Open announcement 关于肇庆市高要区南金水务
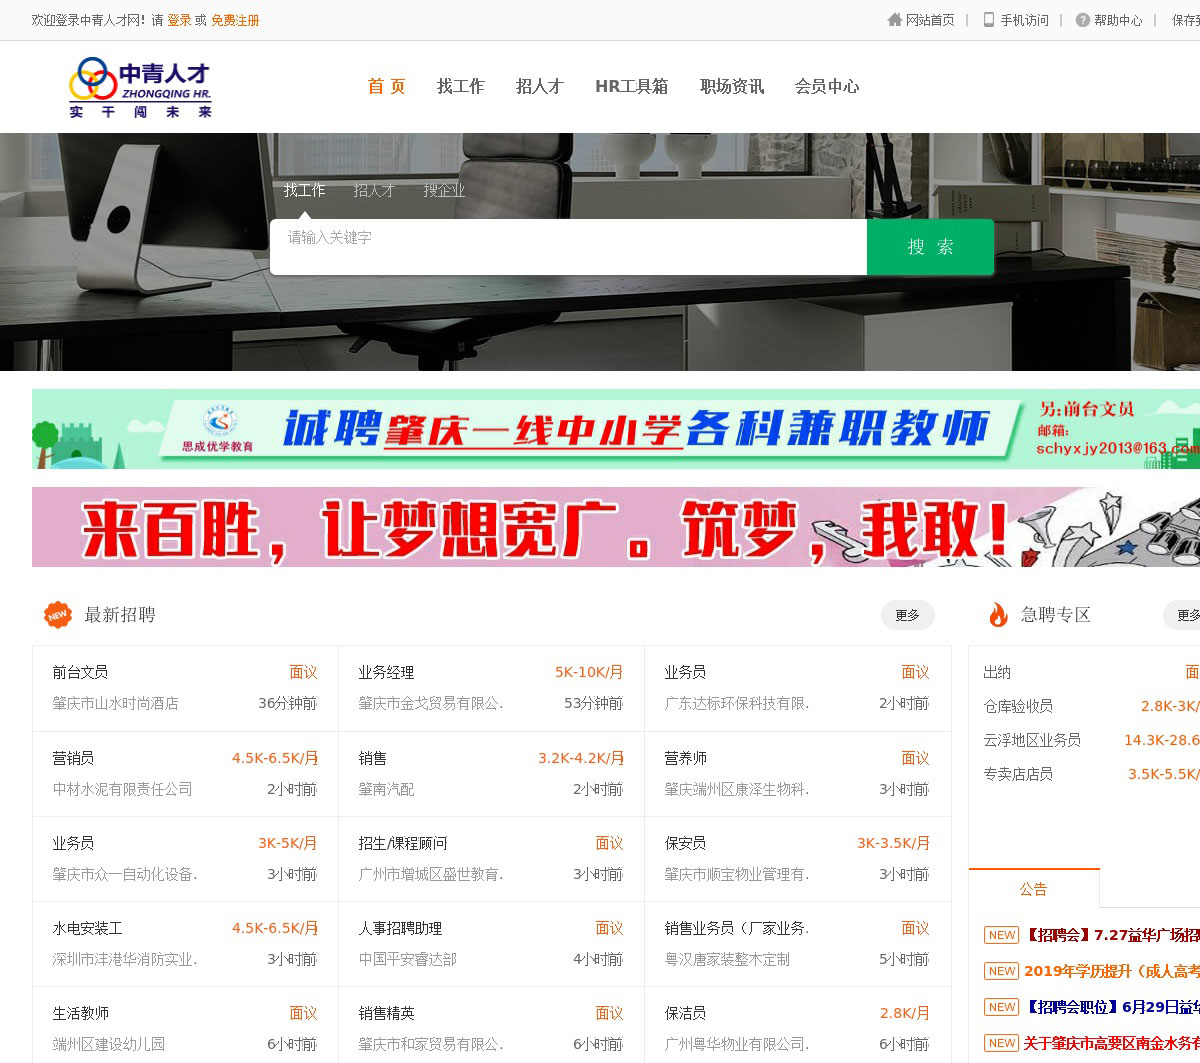 click(1112, 1043)
